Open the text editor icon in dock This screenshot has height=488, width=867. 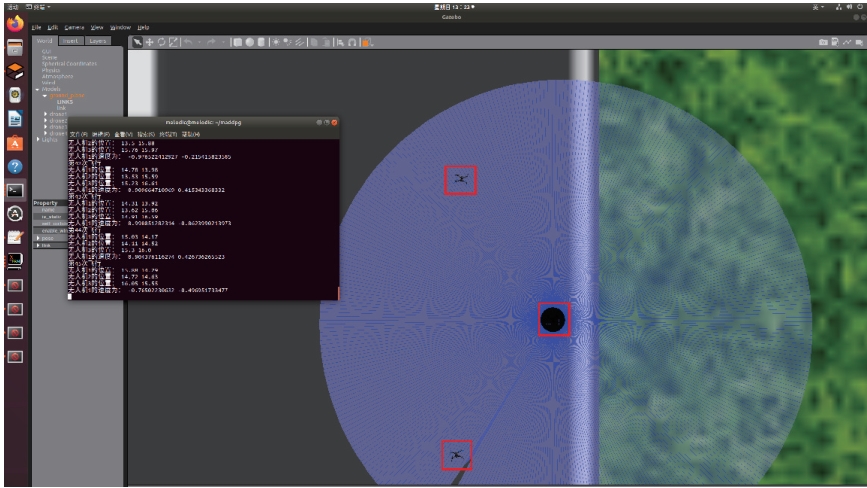15,238
